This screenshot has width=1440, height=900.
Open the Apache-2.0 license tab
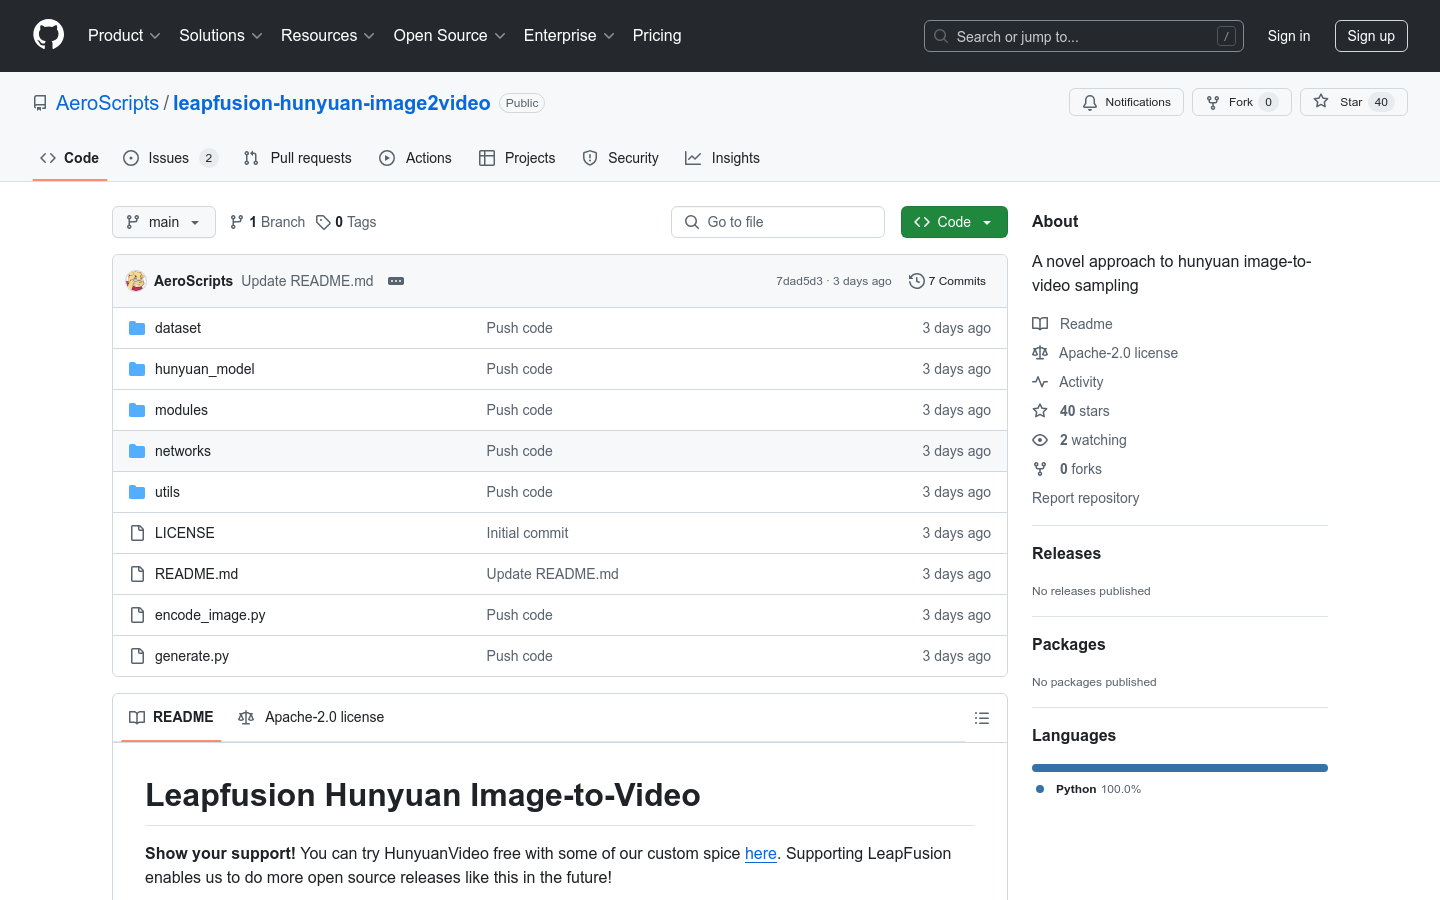pyautogui.click(x=311, y=717)
